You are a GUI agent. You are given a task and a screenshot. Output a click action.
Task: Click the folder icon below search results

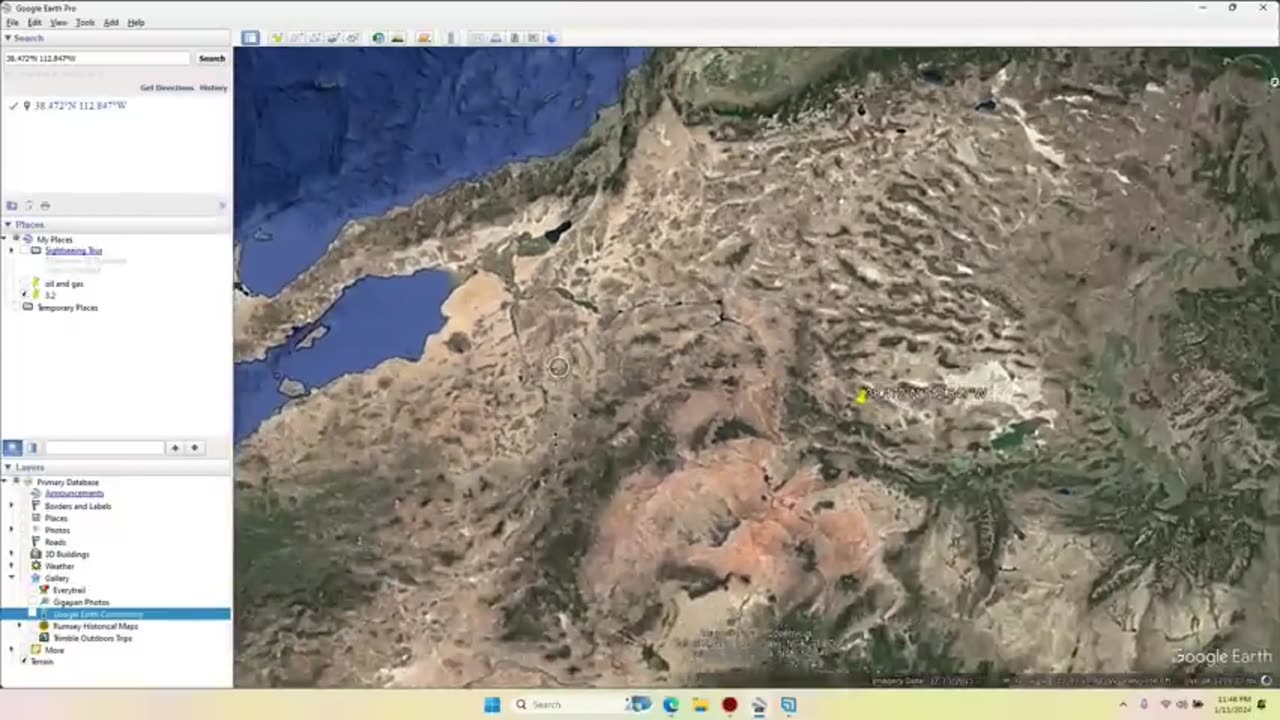[x=12, y=205]
